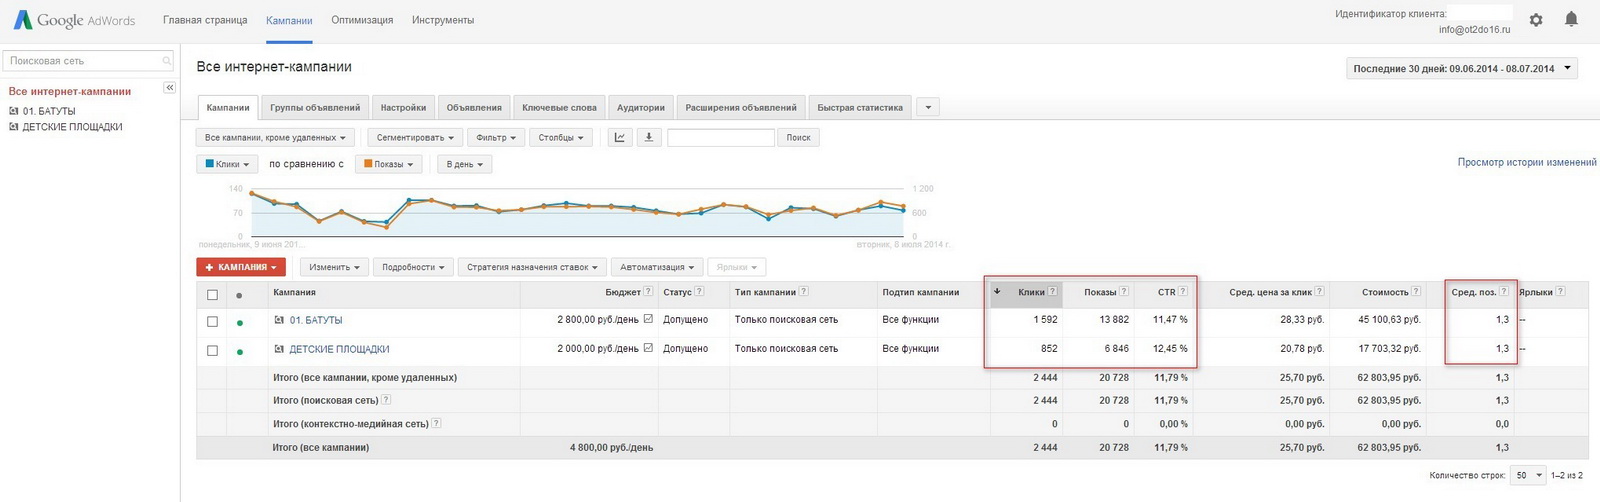The height and width of the screenshot is (502, 1600).
Task: Switch to Группы объявлений tab
Action: [315, 107]
